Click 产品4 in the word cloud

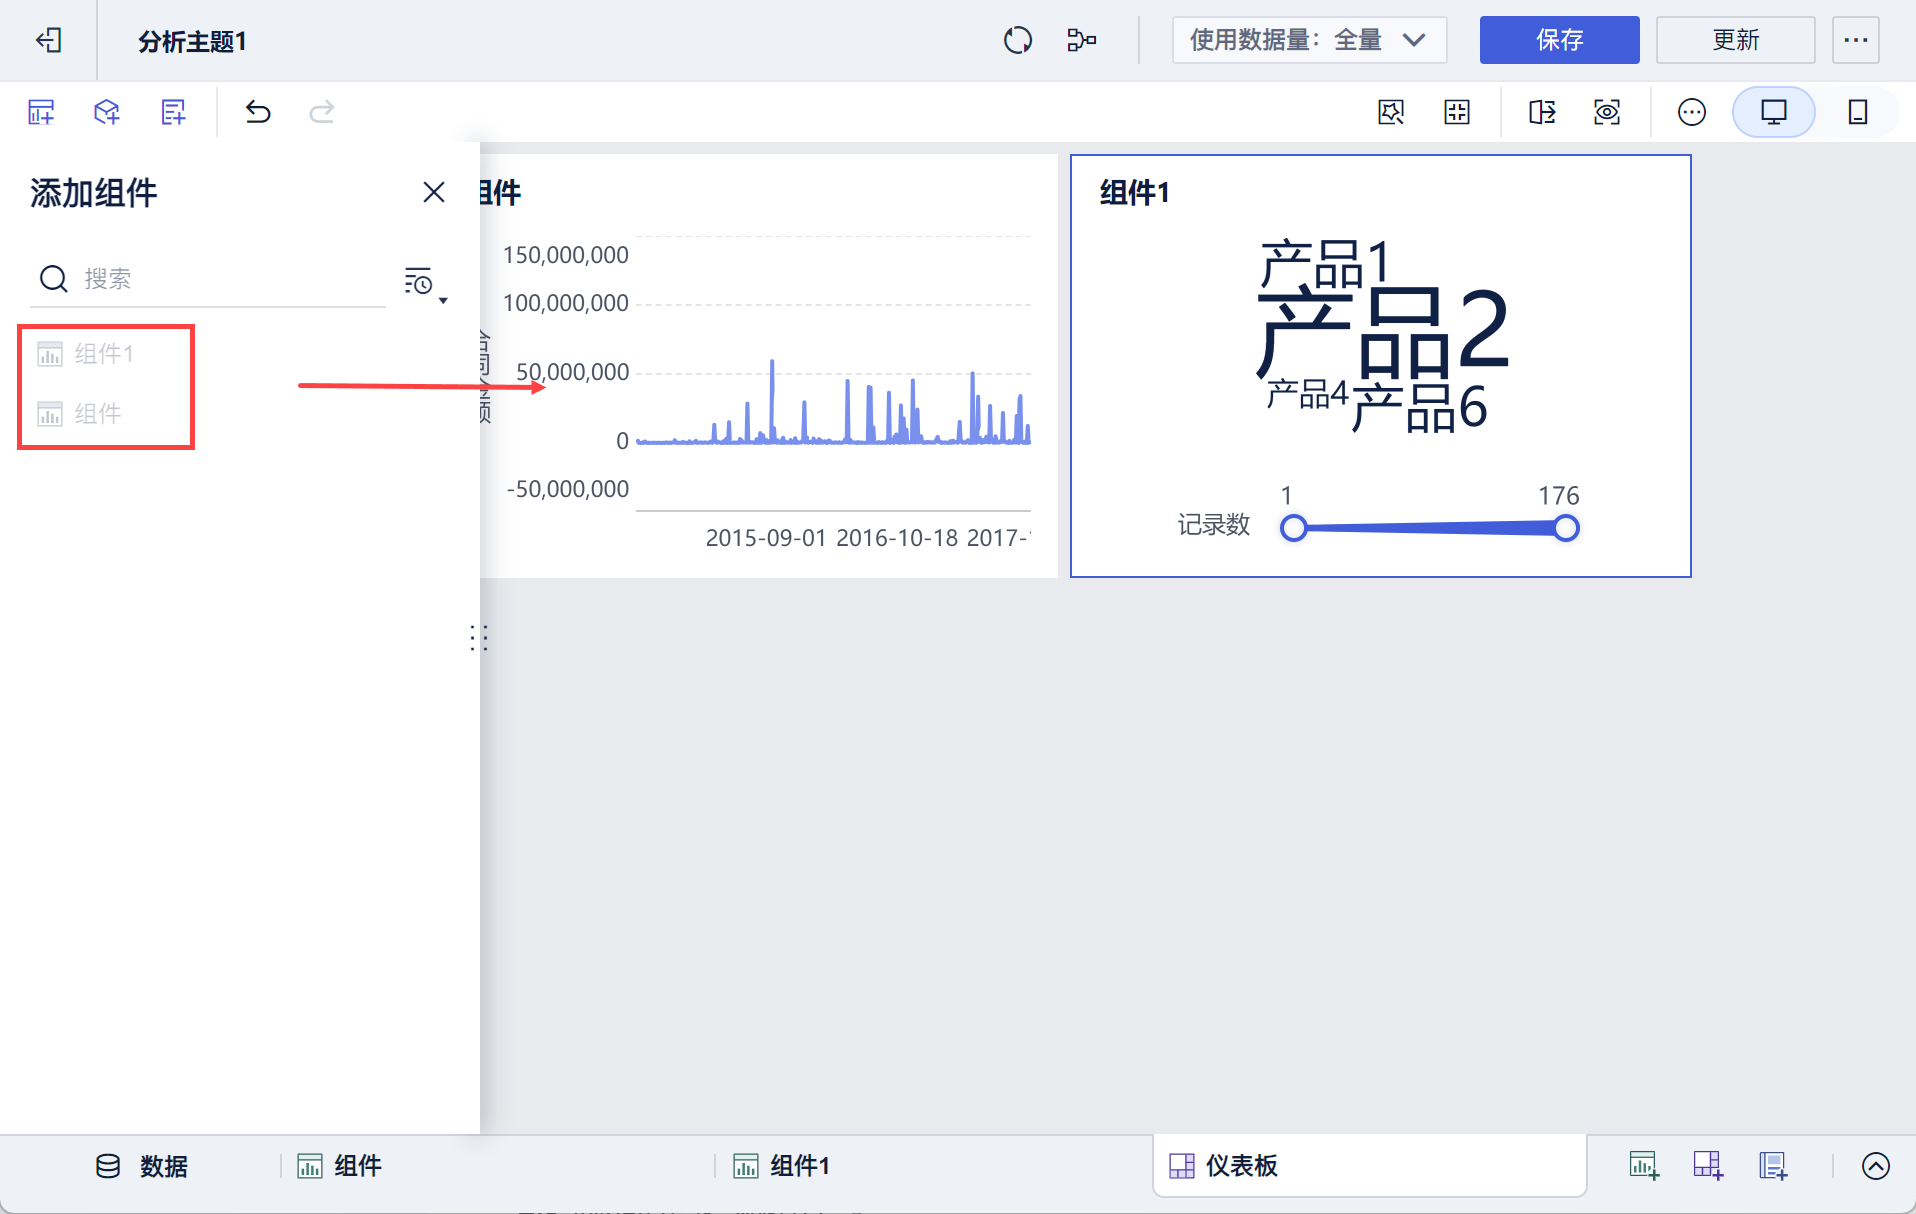point(1308,394)
